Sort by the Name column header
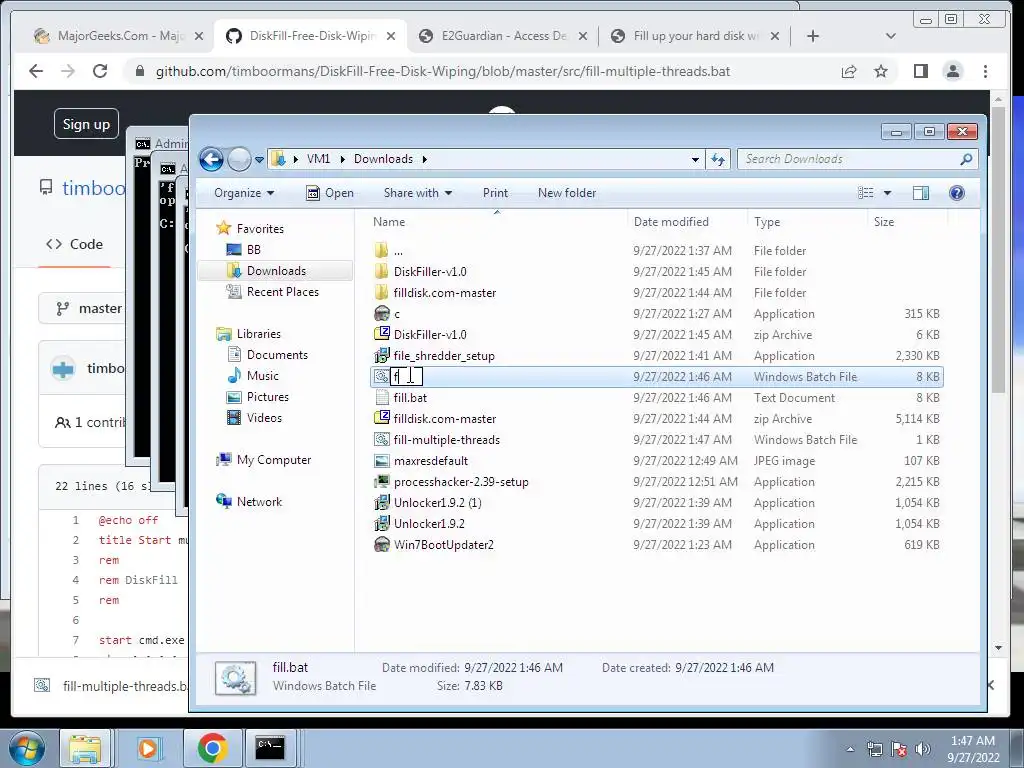Viewport: 1024px width, 768px height. pyautogui.click(x=389, y=222)
